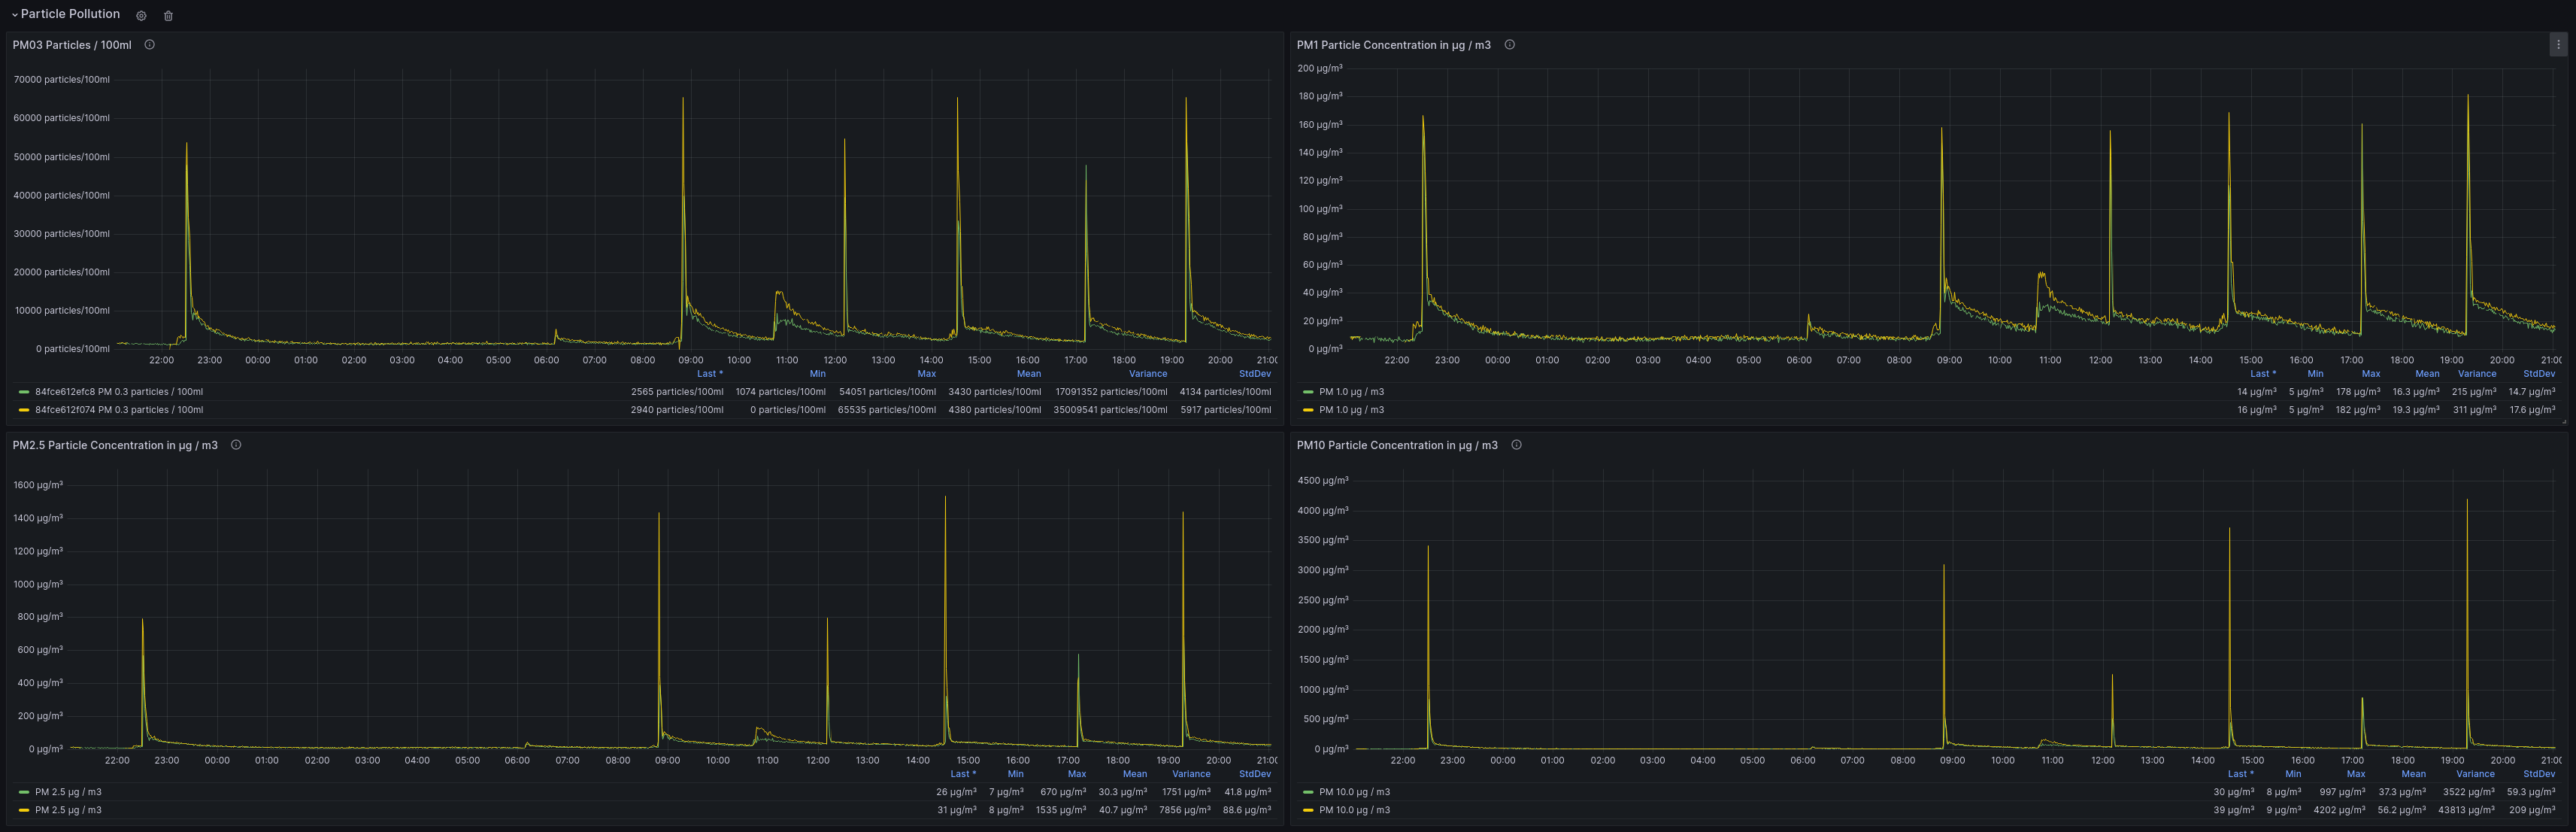
Task: Click the yellow swatch in the PM10 legend
Action: [x=1308, y=810]
